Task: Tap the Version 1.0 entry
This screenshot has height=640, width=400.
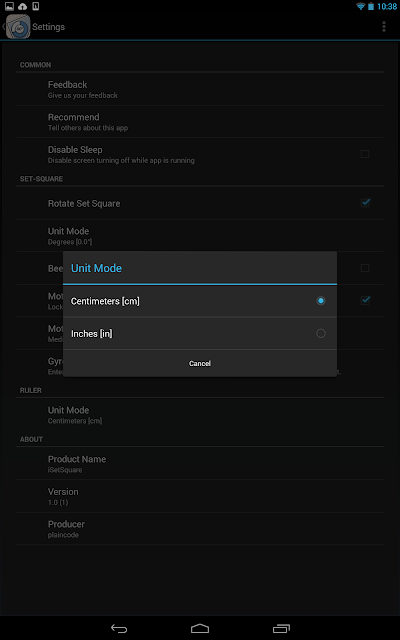Action: tap(200, 496)
